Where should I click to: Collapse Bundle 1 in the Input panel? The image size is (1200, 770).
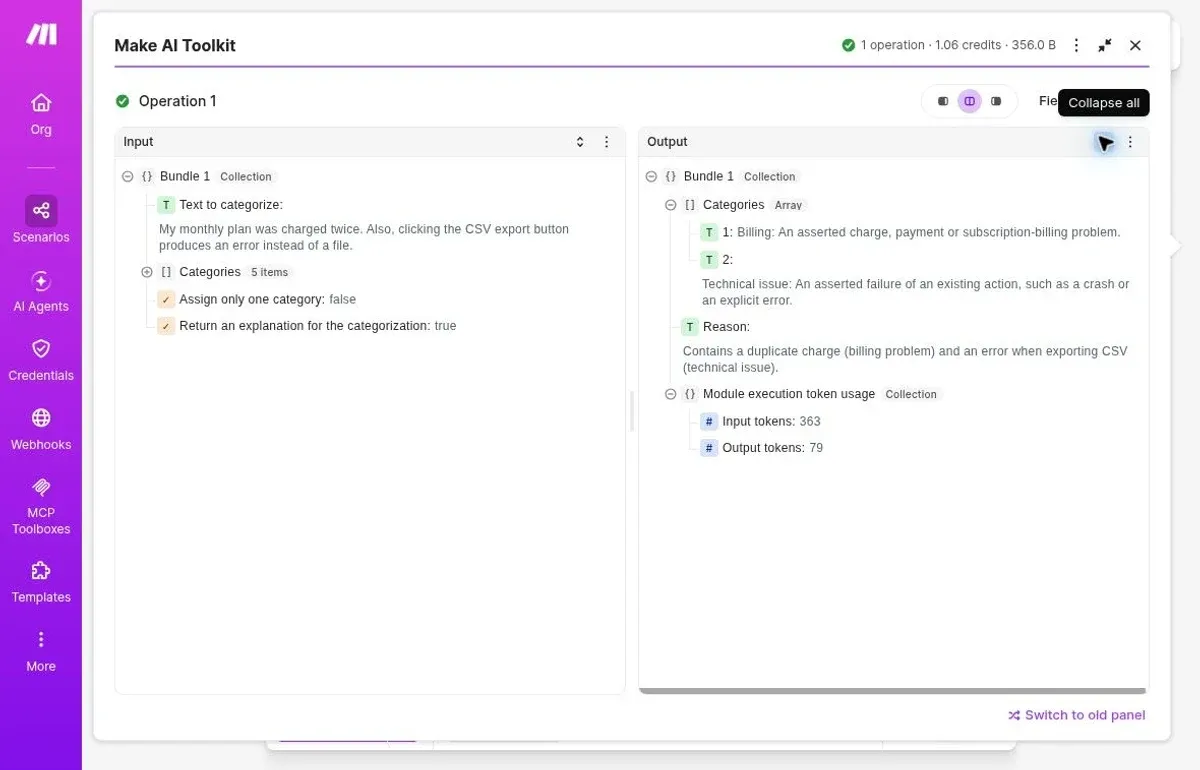coord(127,176)
